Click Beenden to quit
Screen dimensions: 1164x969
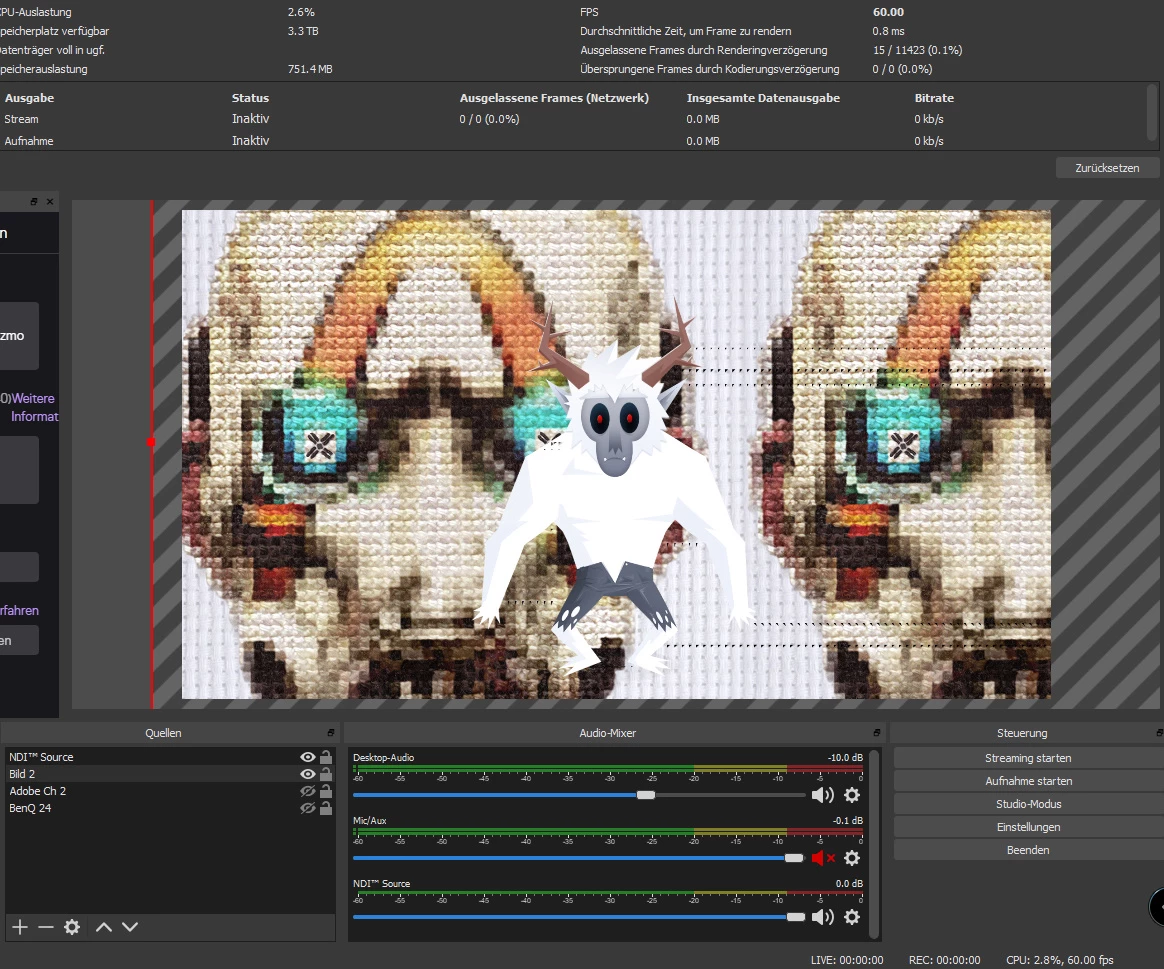[x=1028, y=850]
